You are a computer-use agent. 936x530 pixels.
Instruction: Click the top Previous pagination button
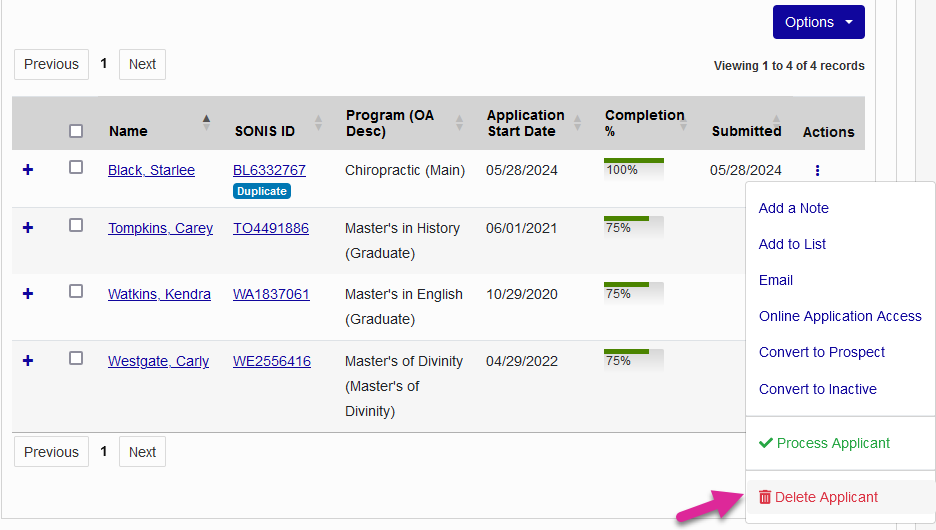click(51, 64)
